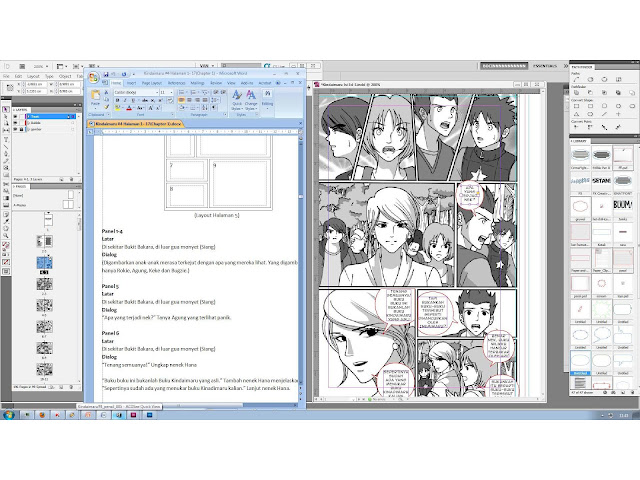Hide the Bubble layer with eye icon
The width and height of the screenshot is (640, 480).
click(x=16, y=123)
